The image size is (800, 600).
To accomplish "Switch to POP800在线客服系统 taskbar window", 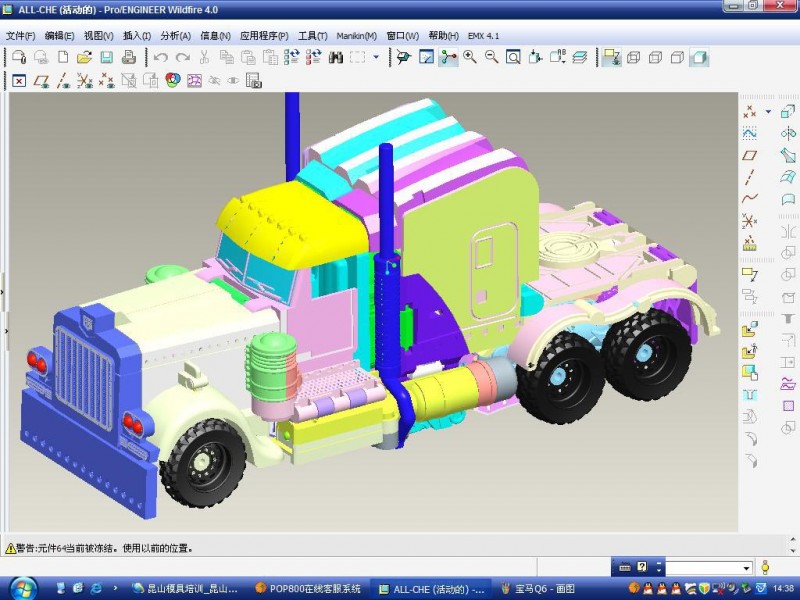I will pos(308,589).
